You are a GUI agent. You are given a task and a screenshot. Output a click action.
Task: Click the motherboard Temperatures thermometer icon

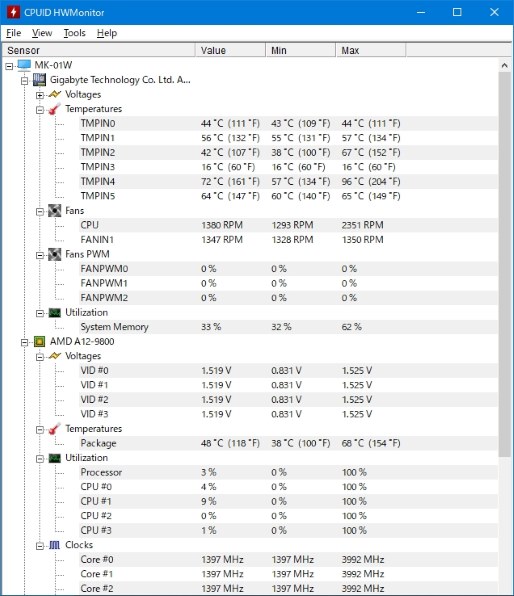click(55, 109)
